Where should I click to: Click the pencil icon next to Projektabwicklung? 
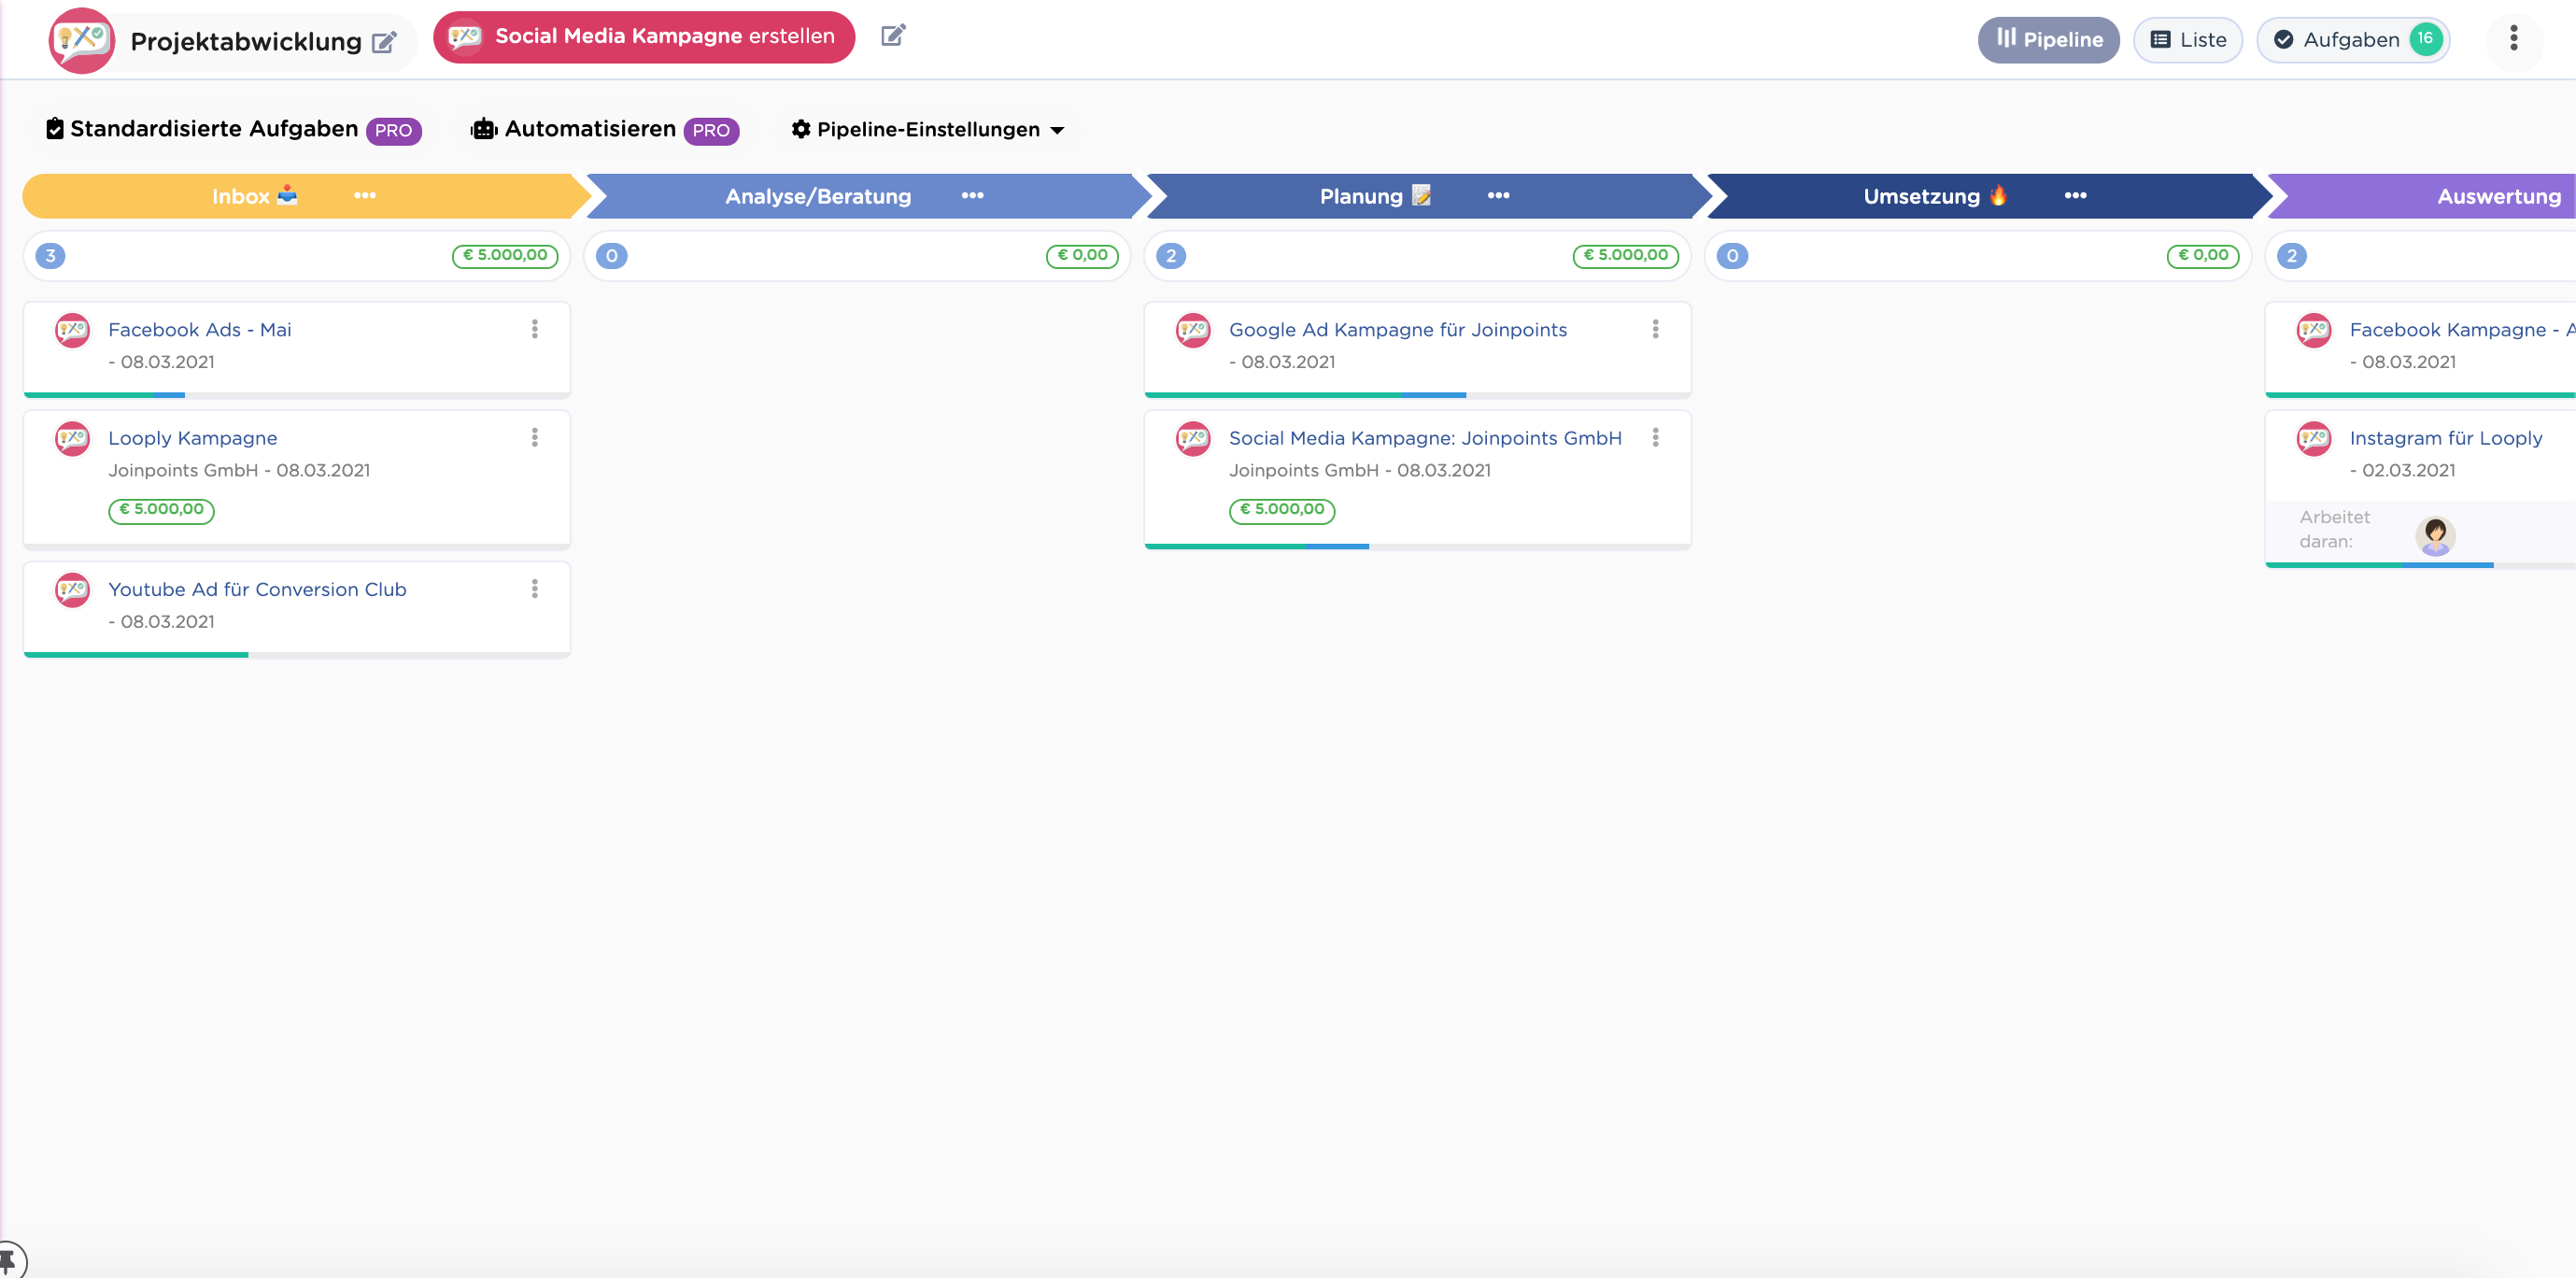point(383,42)
